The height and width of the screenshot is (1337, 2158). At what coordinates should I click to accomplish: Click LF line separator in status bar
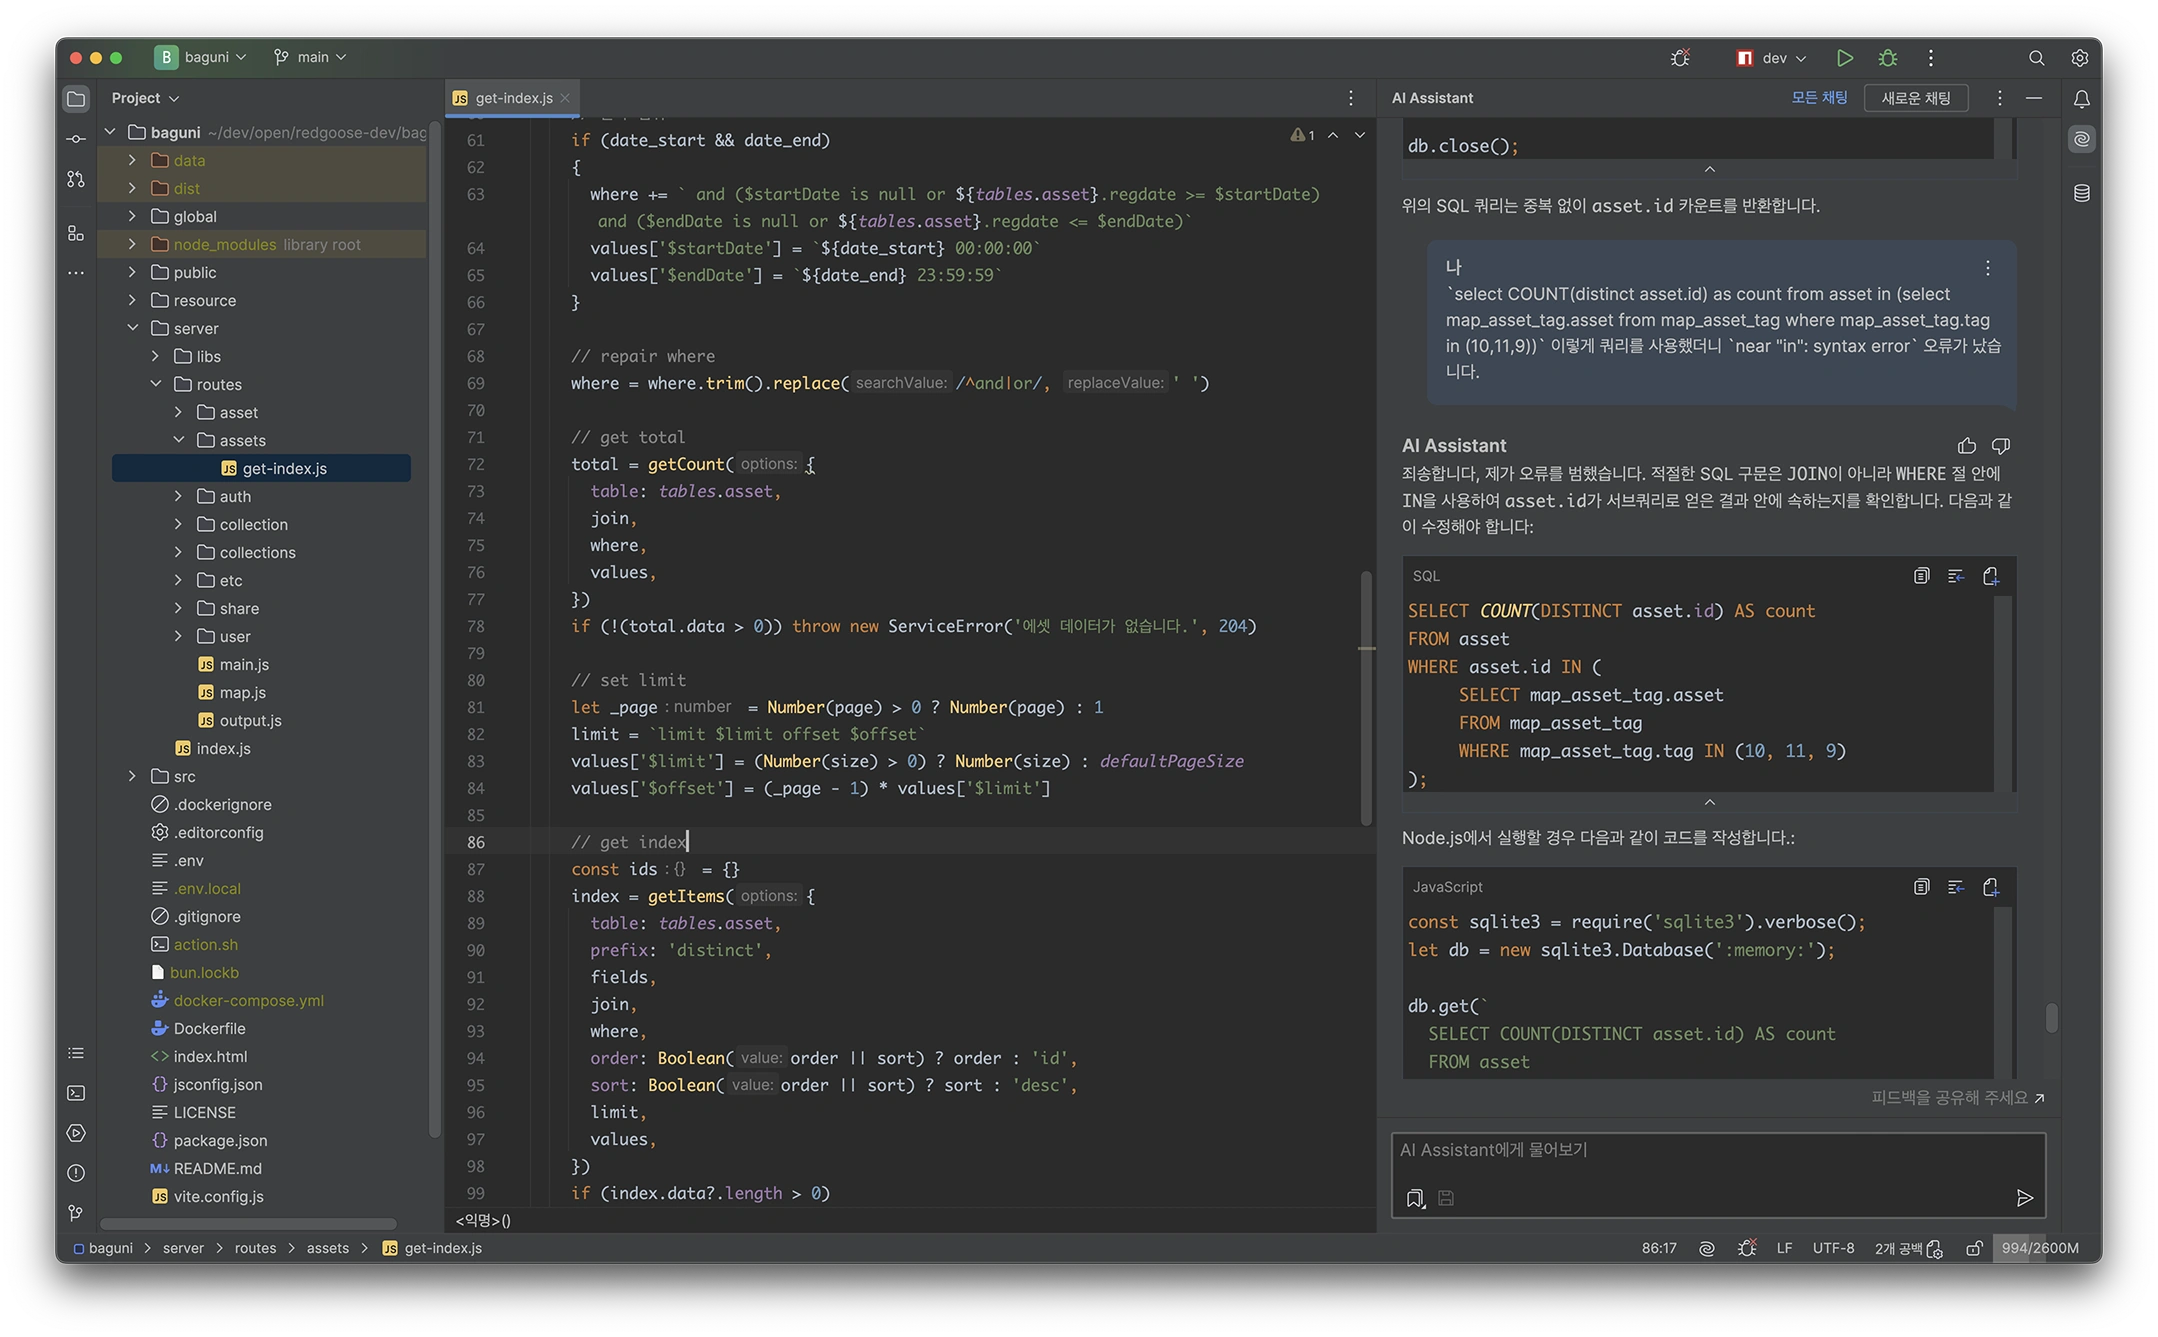point(1785,1248)
